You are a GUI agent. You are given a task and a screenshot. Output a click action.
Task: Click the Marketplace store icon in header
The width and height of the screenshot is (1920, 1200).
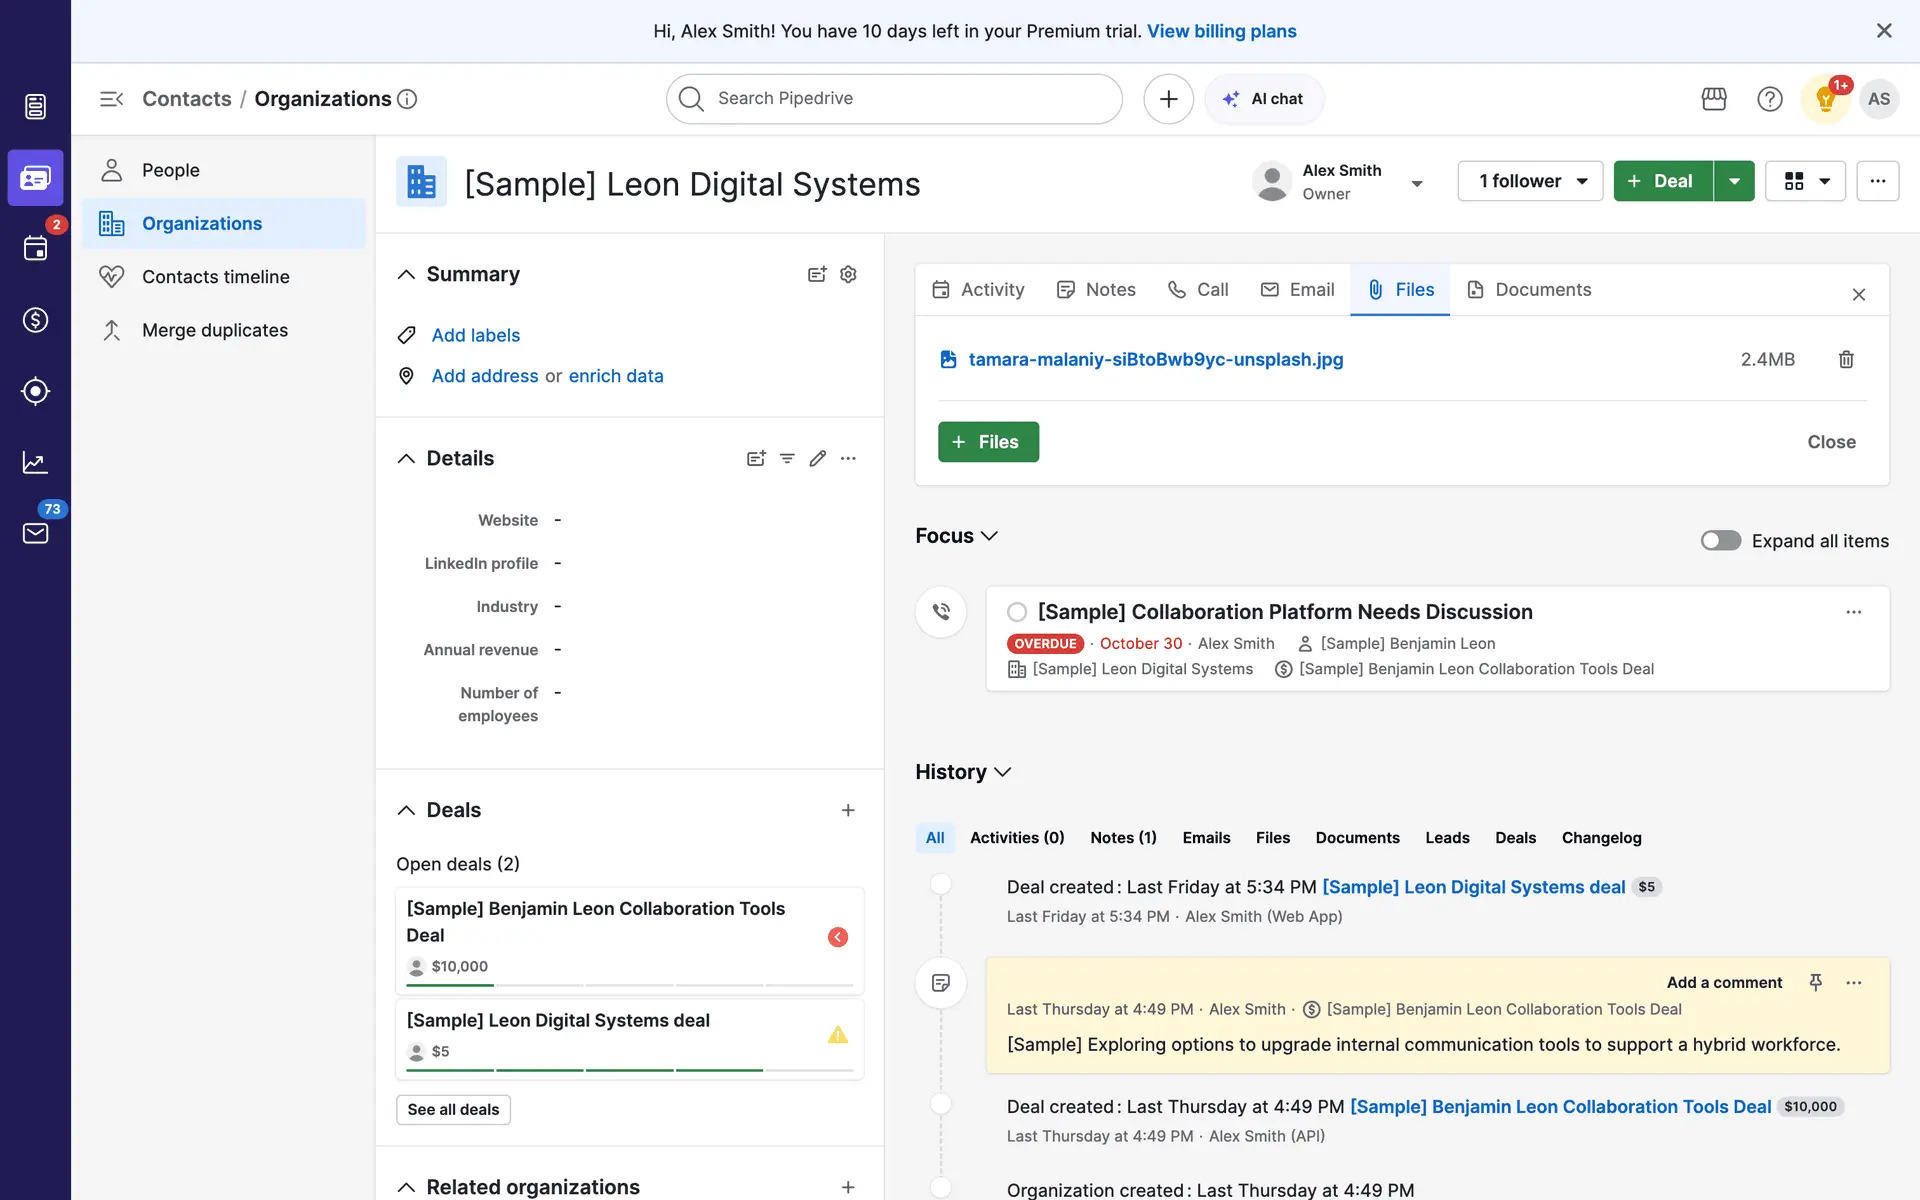point(1714,99)
